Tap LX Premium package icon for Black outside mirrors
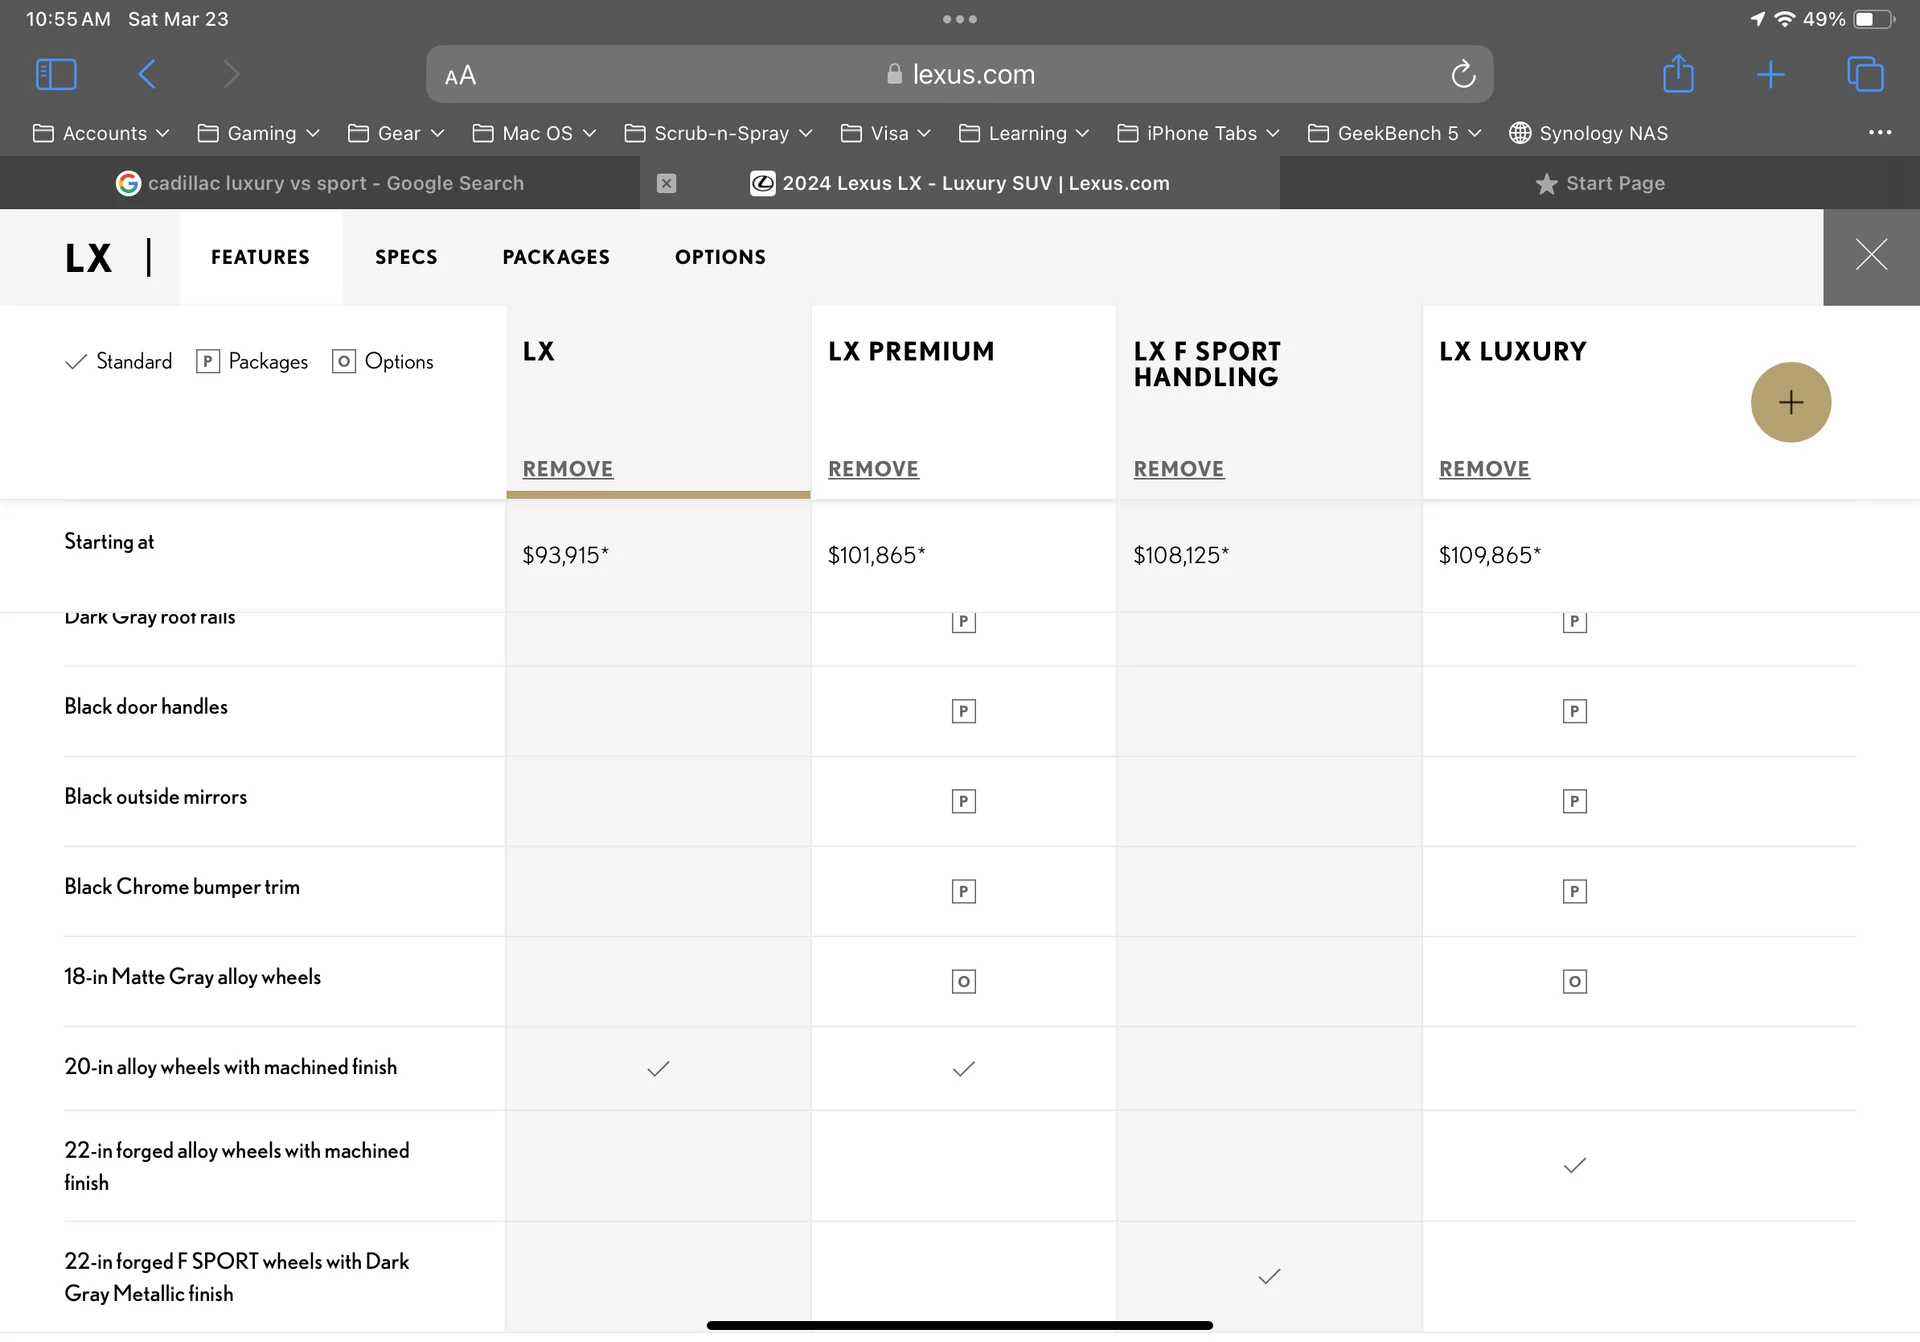1920x1342 pixels. [x=963, y=801]
